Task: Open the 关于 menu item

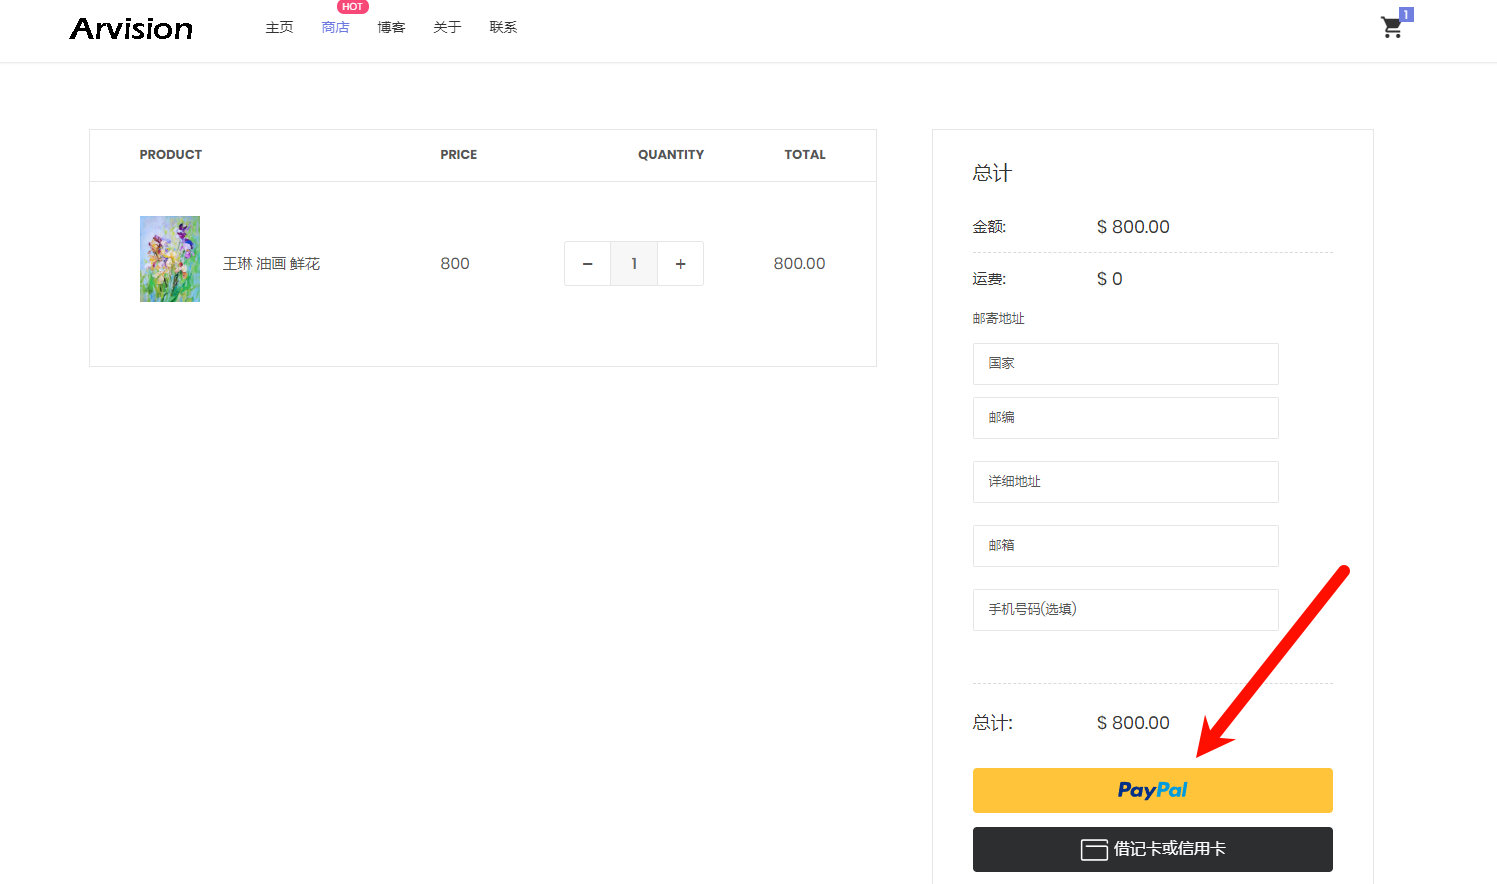Action: (x=447, y=28)
